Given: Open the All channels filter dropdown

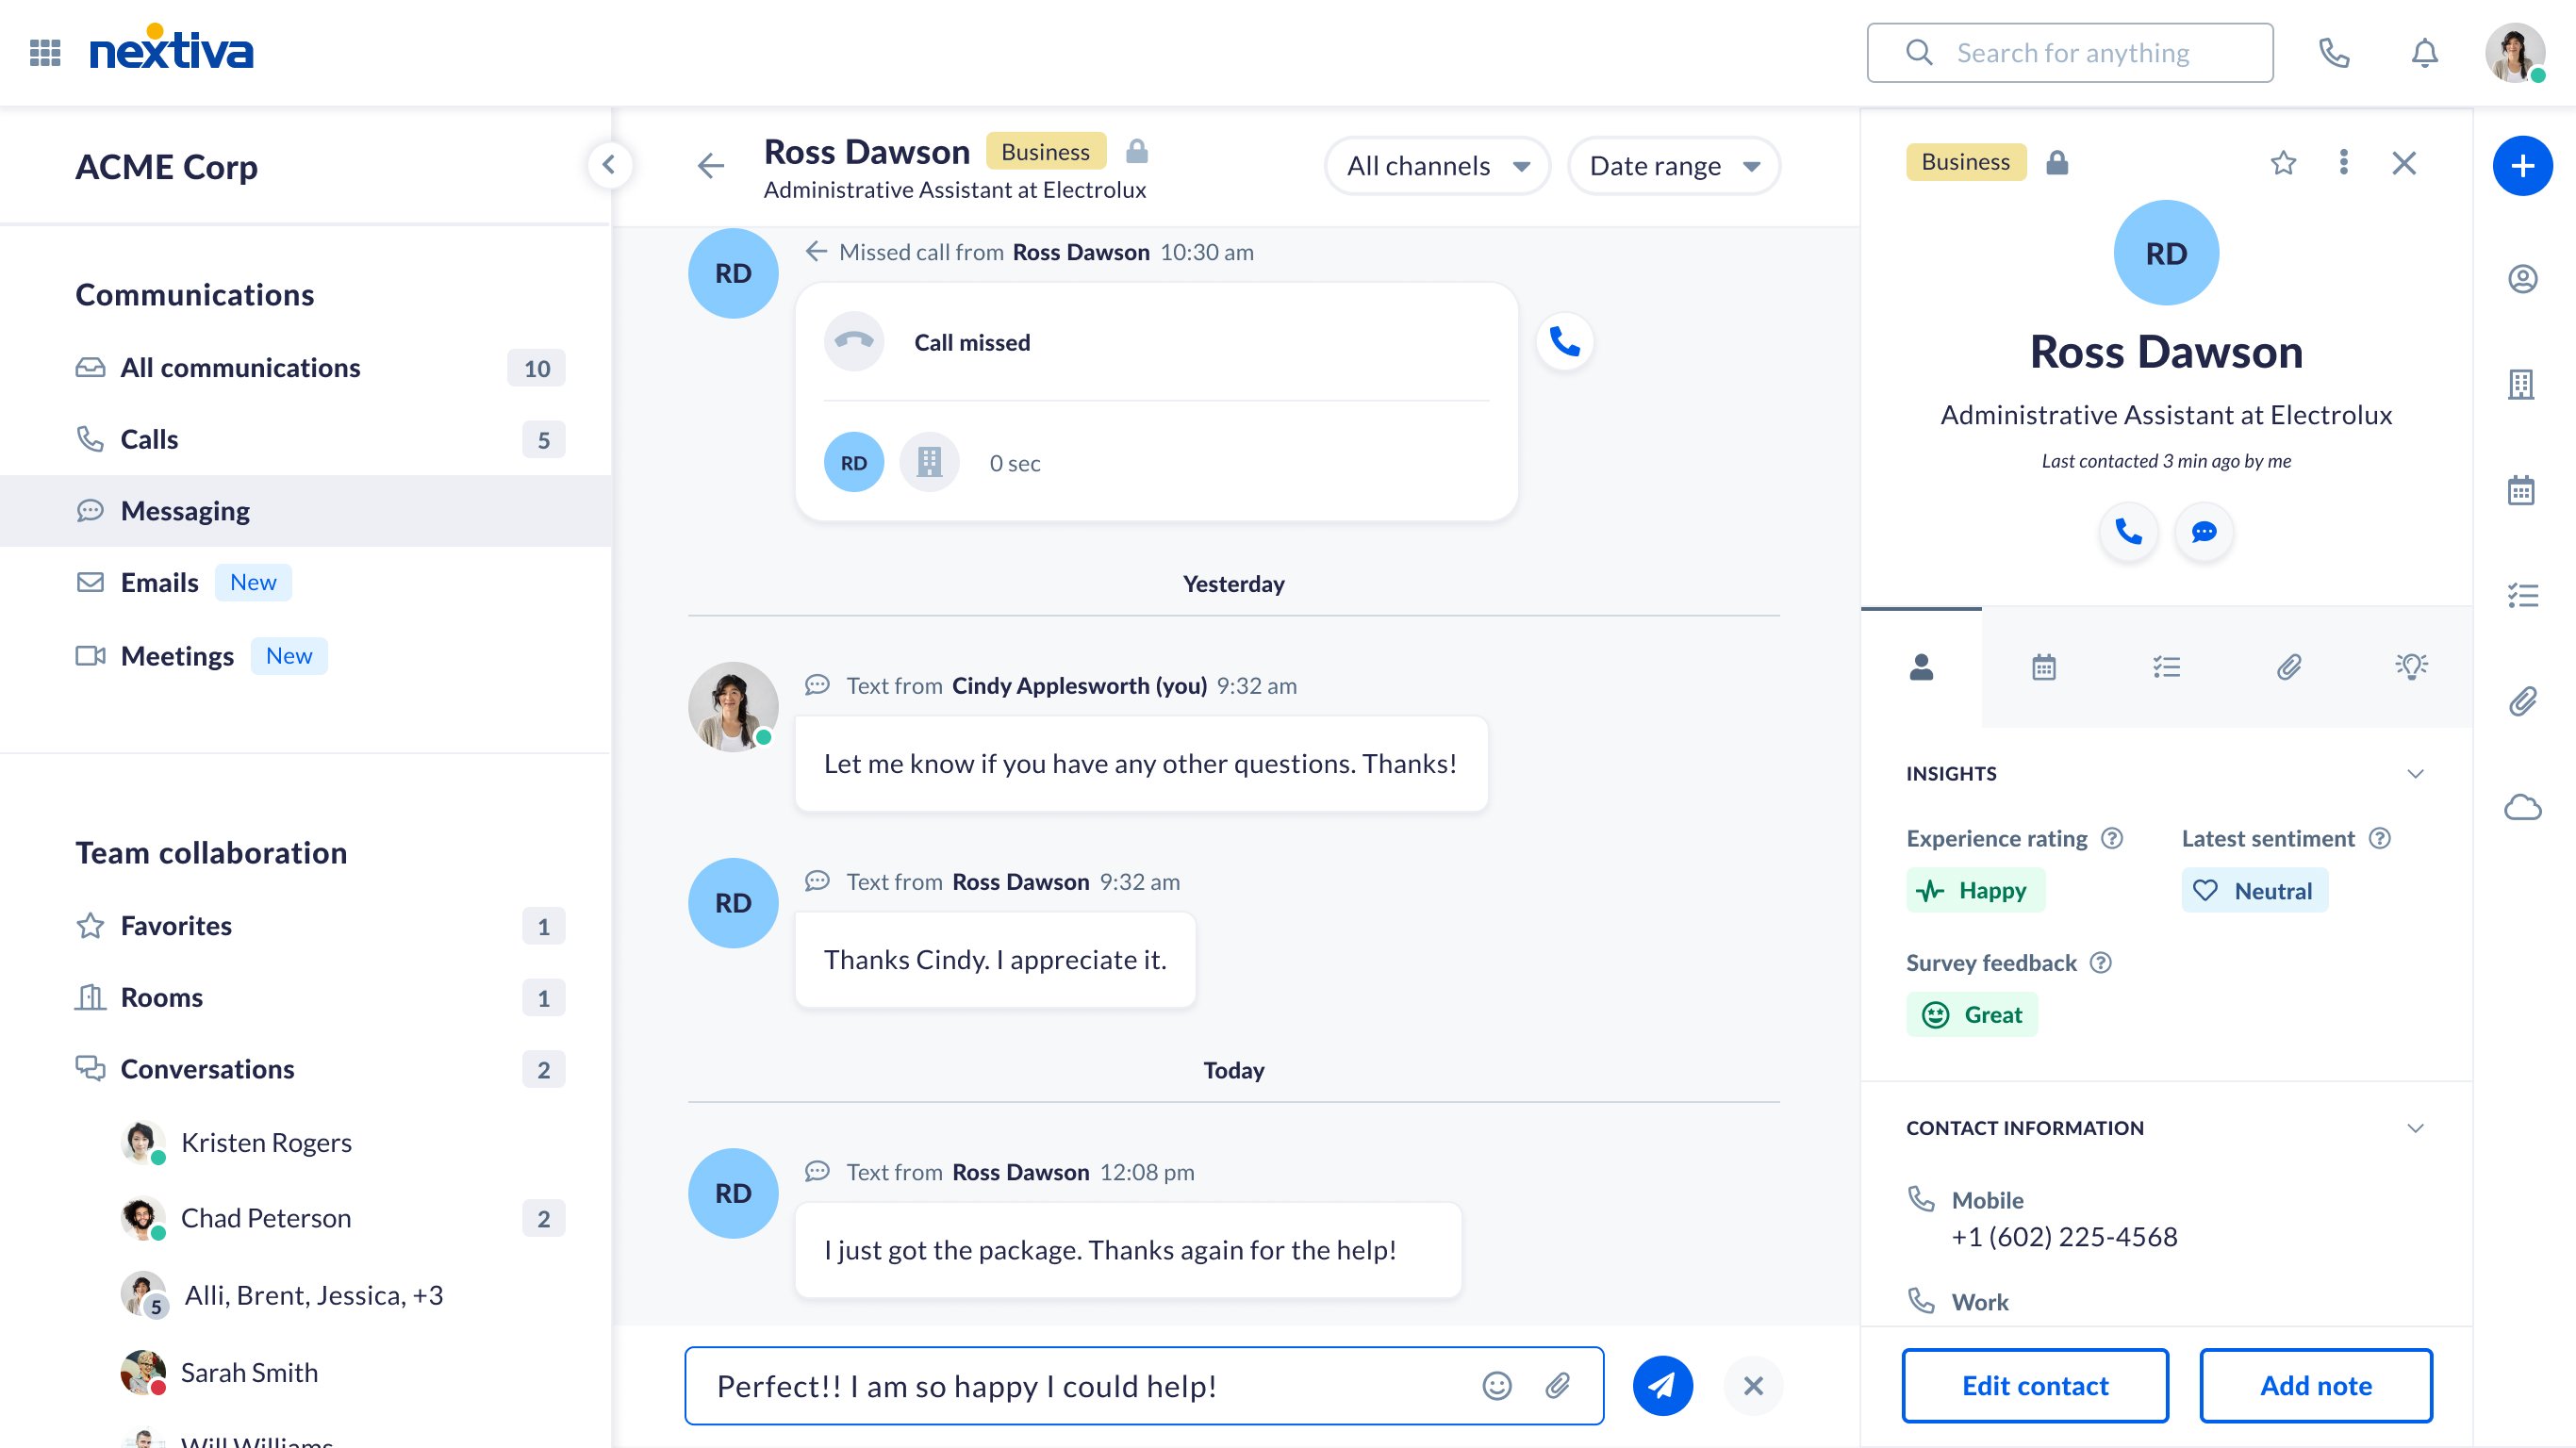Looking at the screenshot, I should point(1435,166).
